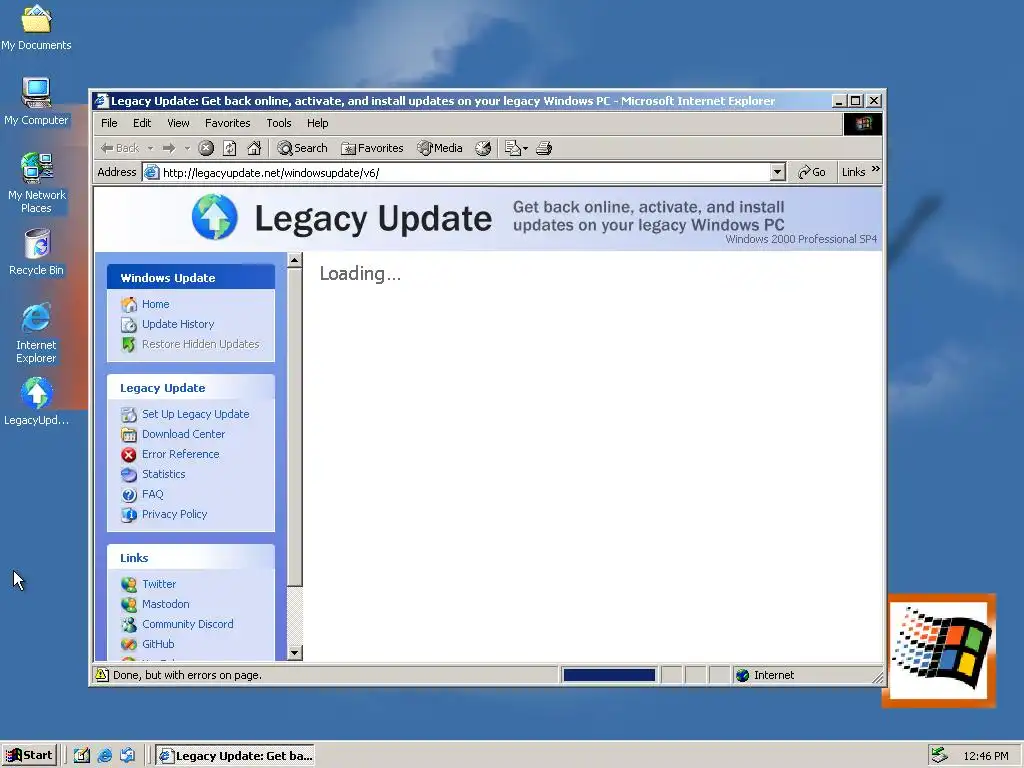This screenshot has width=1024, height=768.
Task: Follow the Twitter link
Action: coord(159,584)
